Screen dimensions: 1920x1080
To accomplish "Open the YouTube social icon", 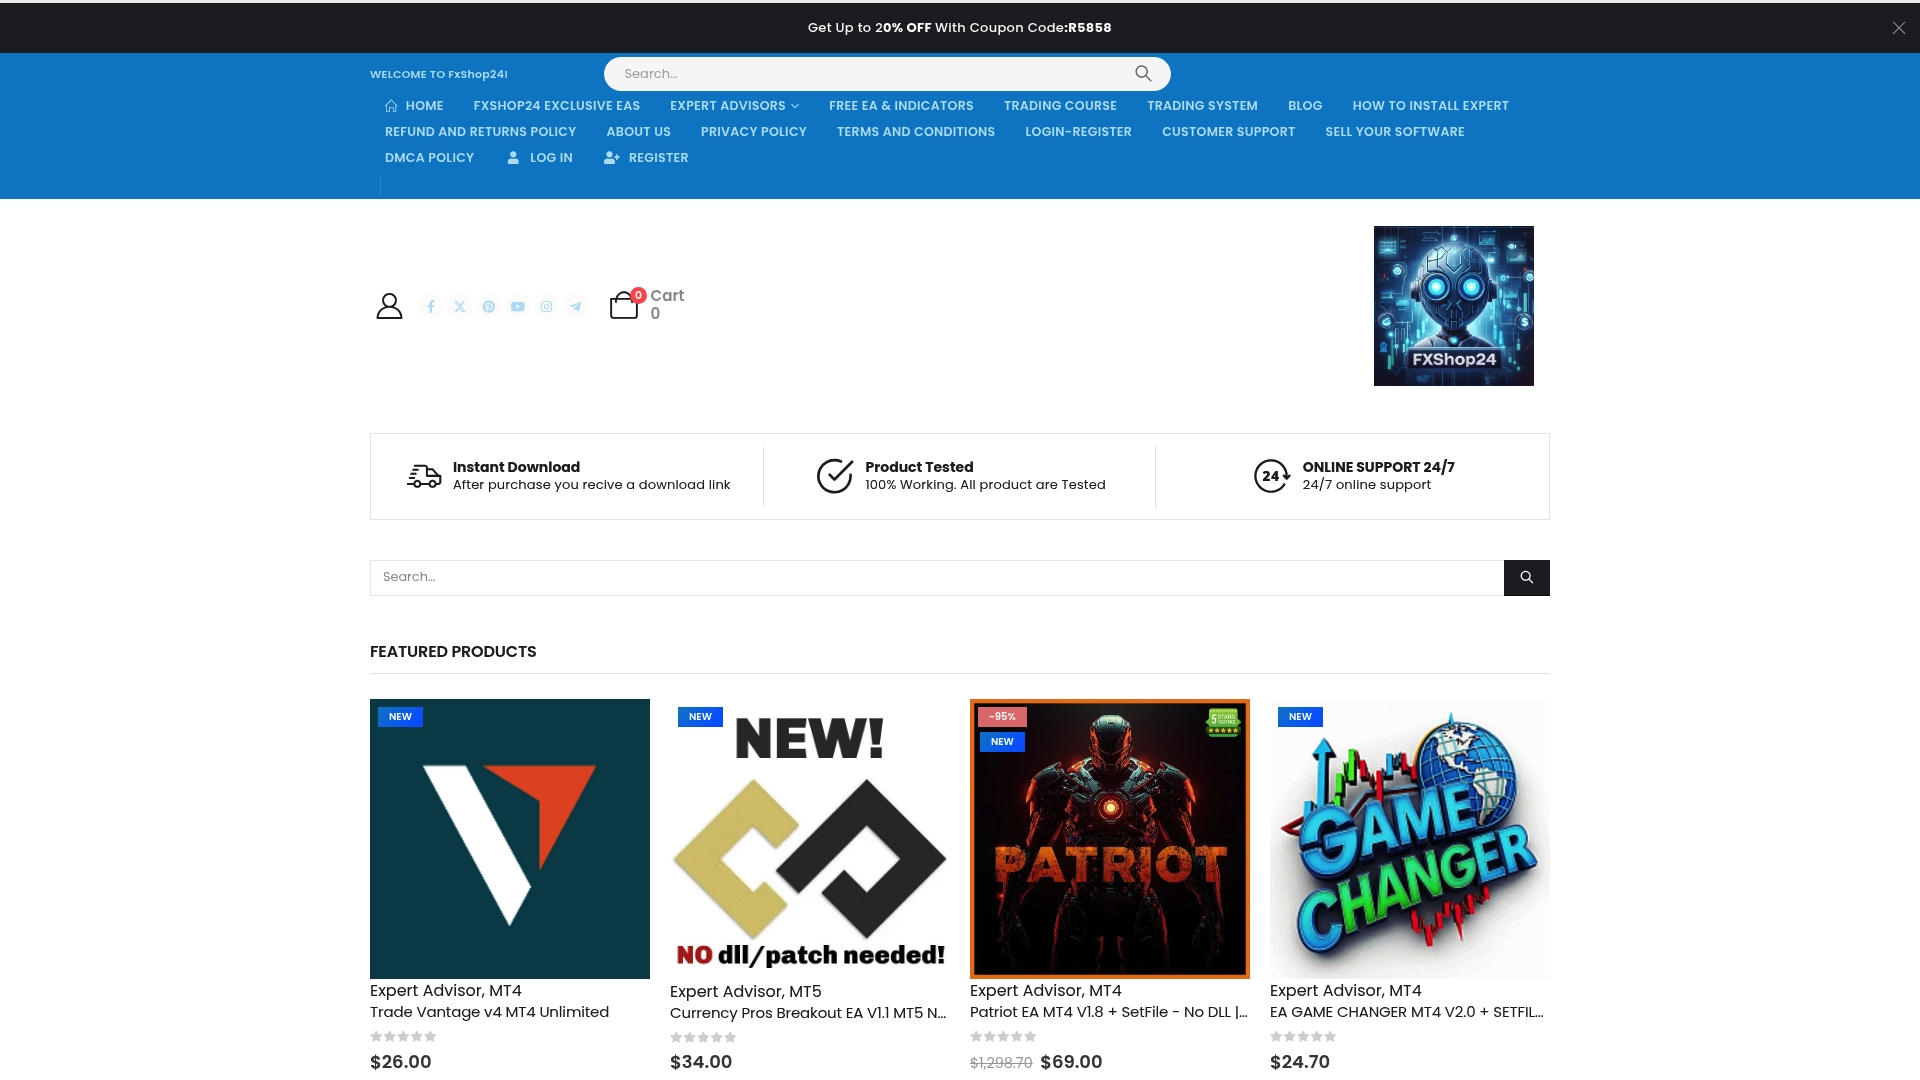I will point(517,306).
